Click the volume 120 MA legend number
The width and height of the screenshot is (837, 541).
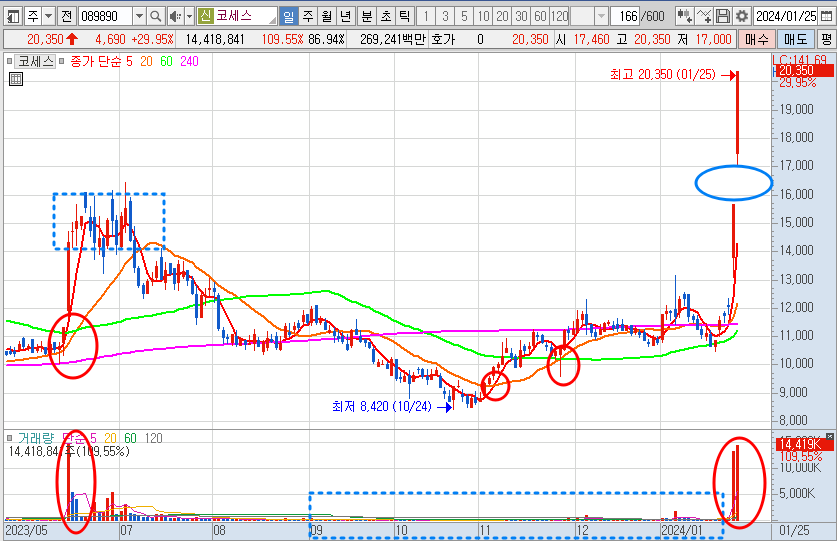[154, 438]
